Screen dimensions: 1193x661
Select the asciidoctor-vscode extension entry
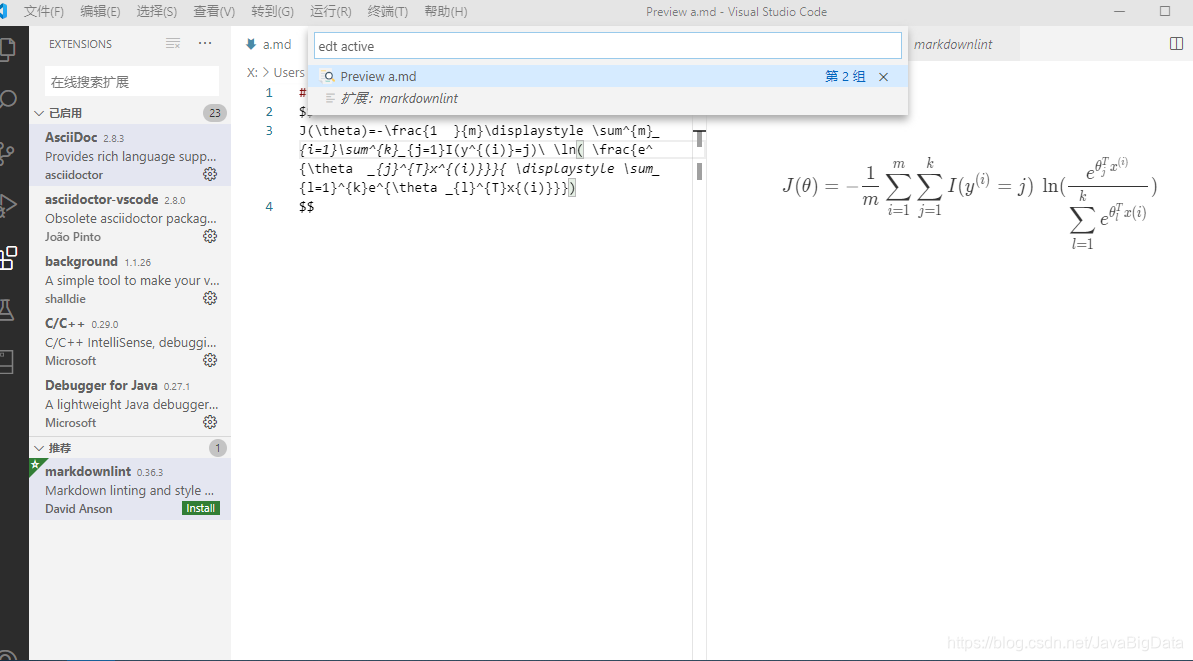coord(130,218)
